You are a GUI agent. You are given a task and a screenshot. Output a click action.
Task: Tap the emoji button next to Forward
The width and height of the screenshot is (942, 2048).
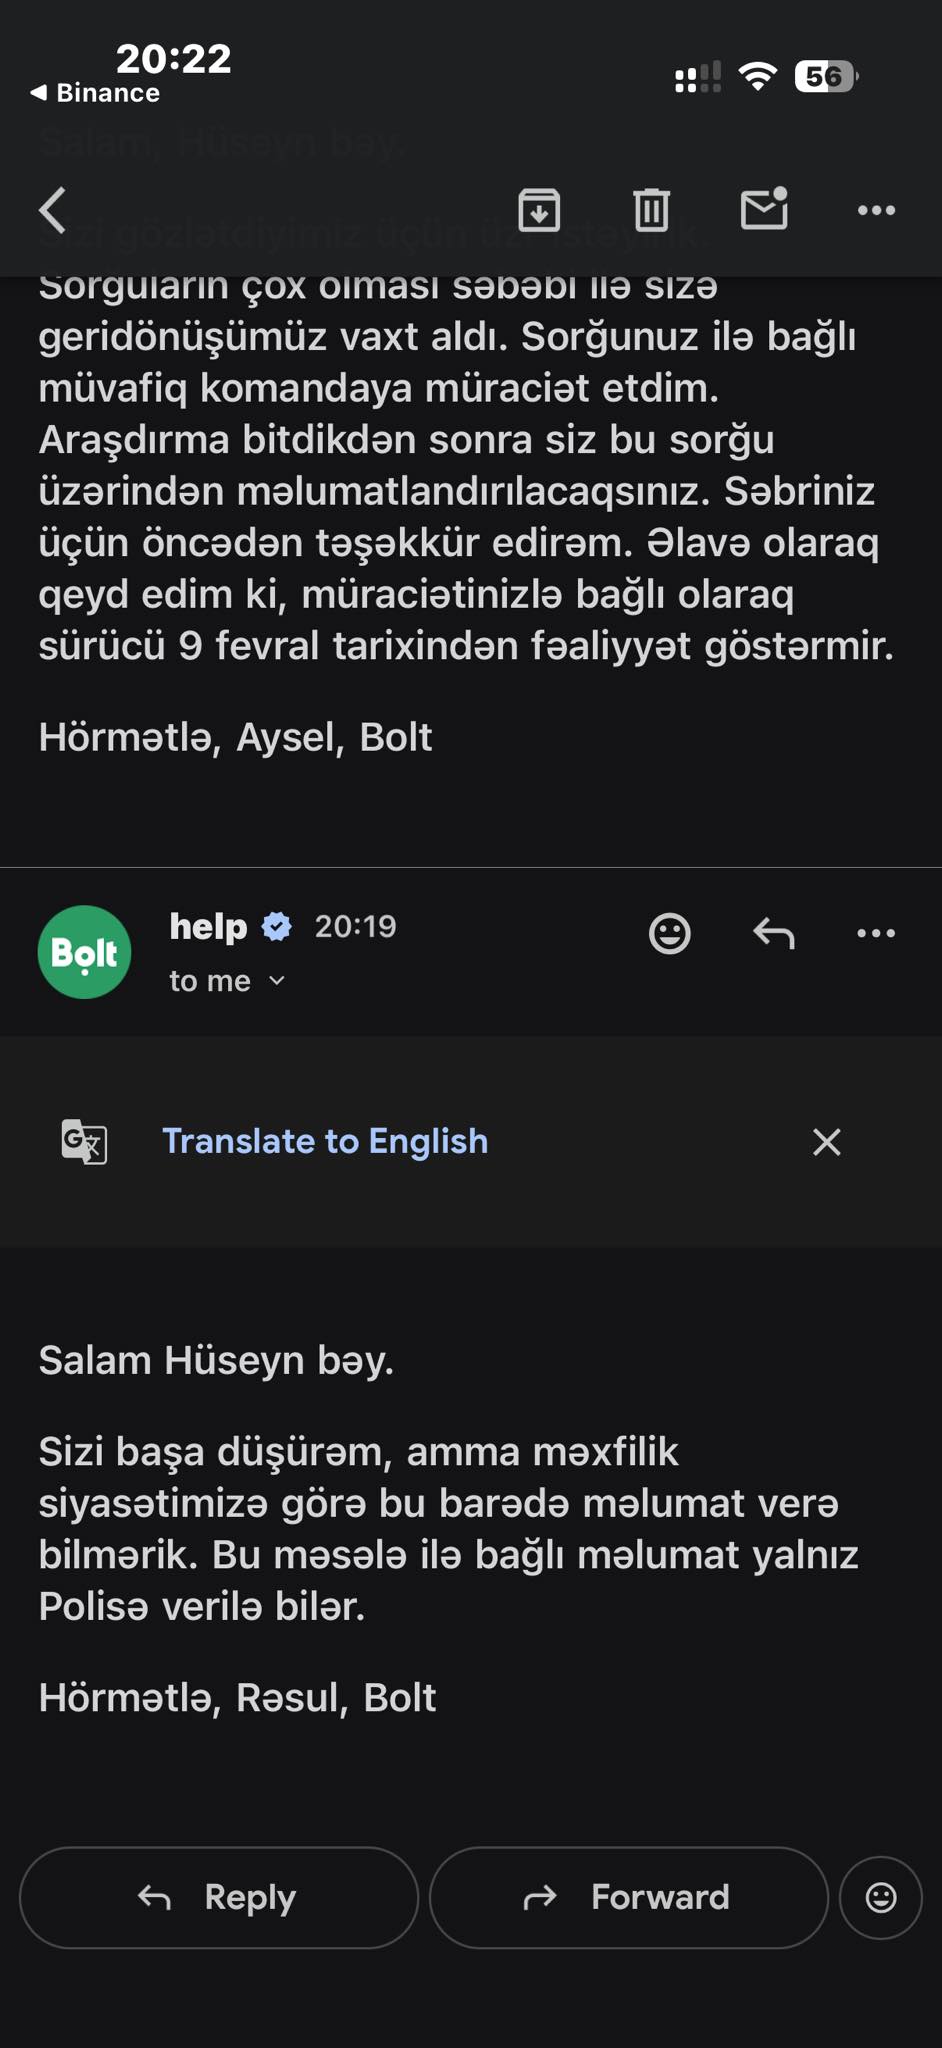880,1897
